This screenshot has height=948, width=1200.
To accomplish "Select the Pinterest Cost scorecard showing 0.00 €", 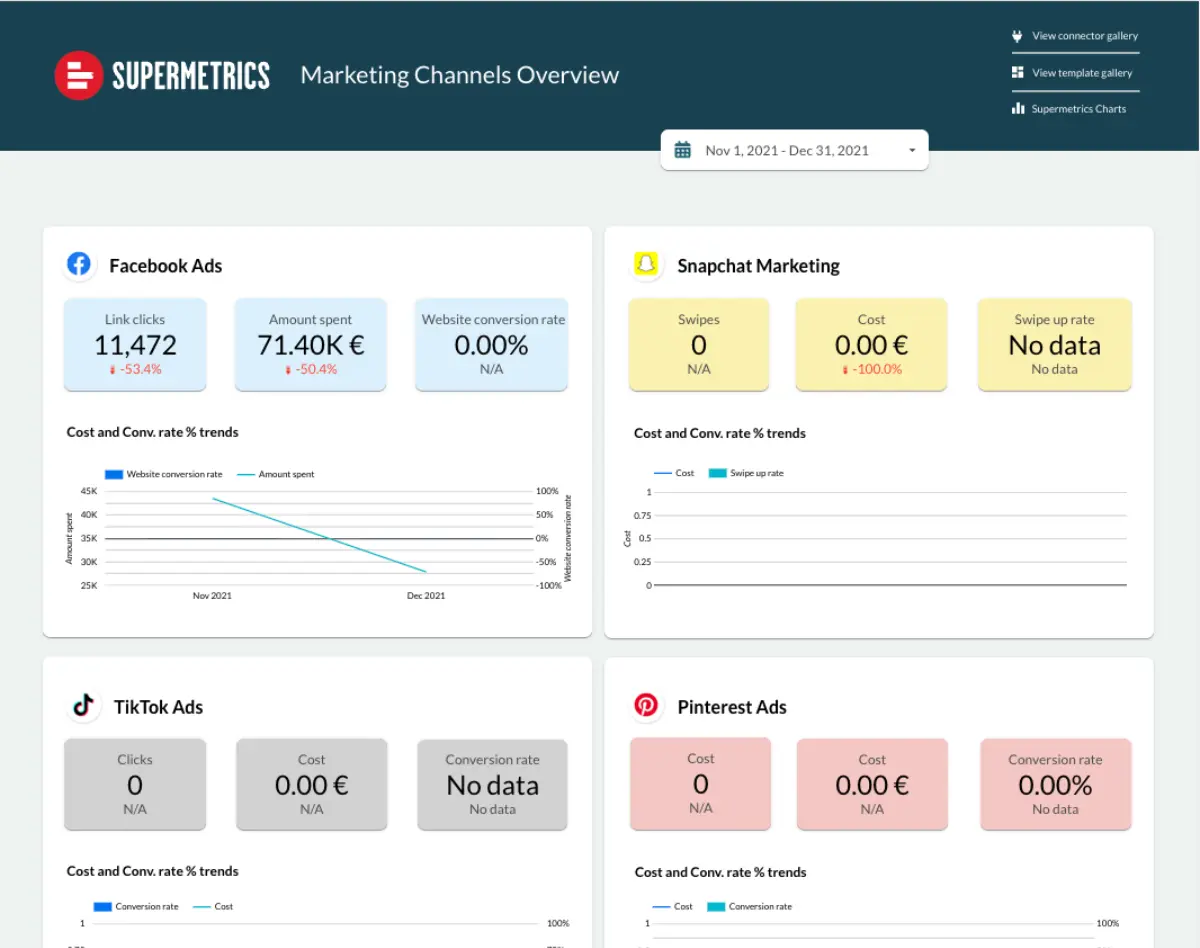I will [x=872, y=784].
